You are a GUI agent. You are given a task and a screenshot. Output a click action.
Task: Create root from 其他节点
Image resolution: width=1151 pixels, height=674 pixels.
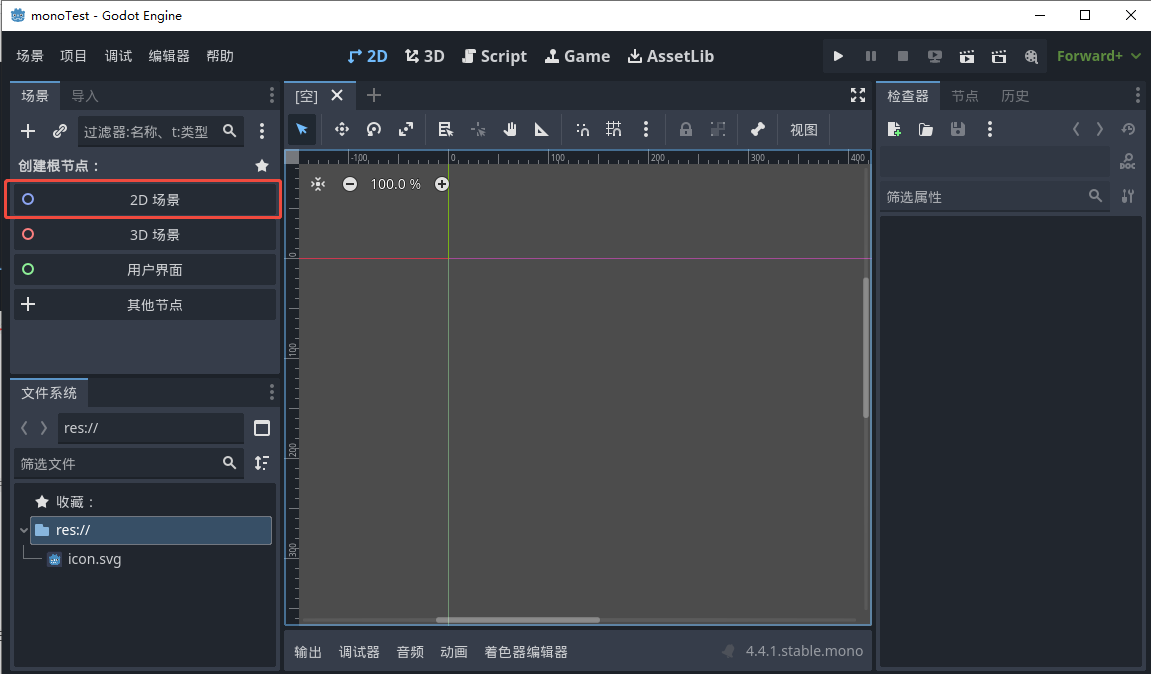(145, 305)
